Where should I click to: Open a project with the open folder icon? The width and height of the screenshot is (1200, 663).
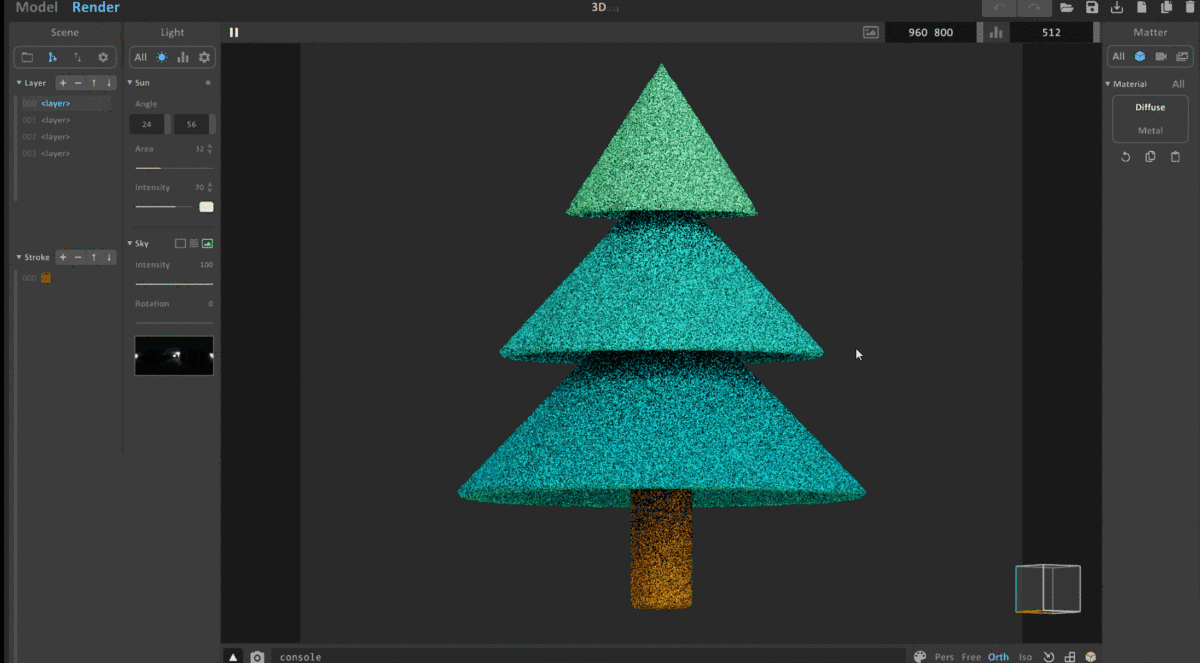point(1067,8)
